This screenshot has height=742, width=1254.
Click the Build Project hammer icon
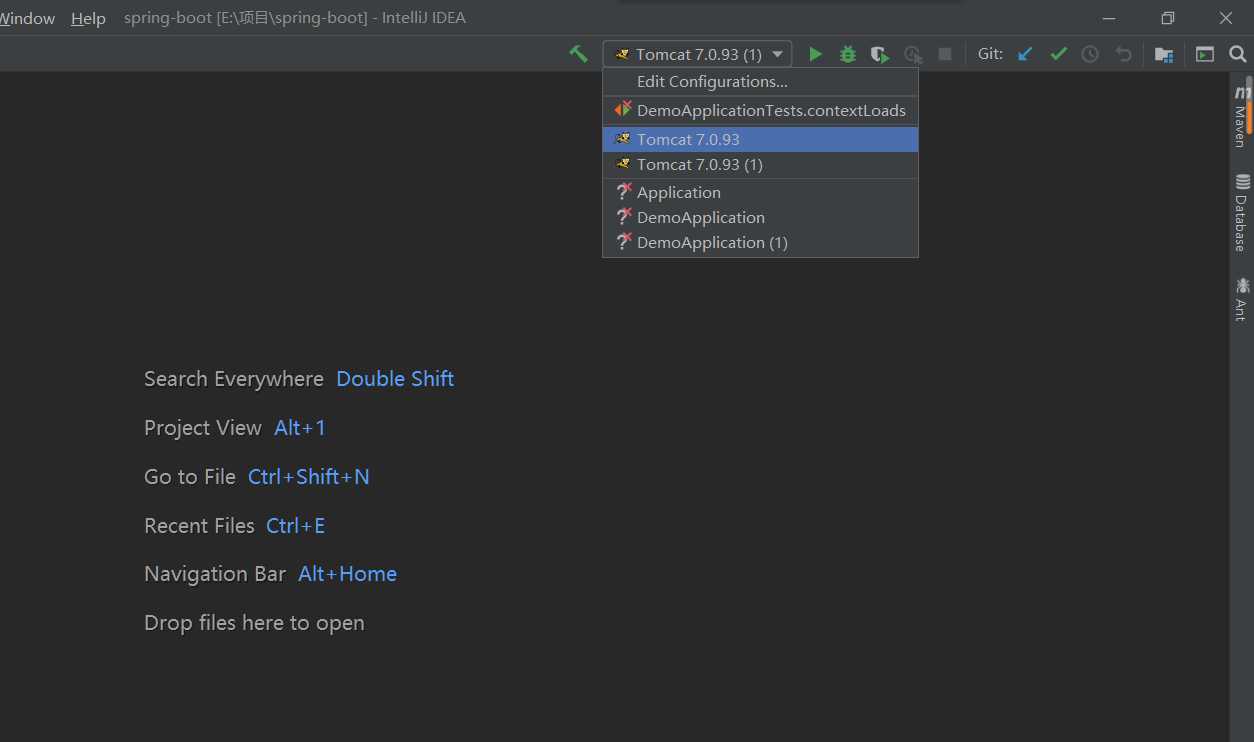[x=578, y=54]
